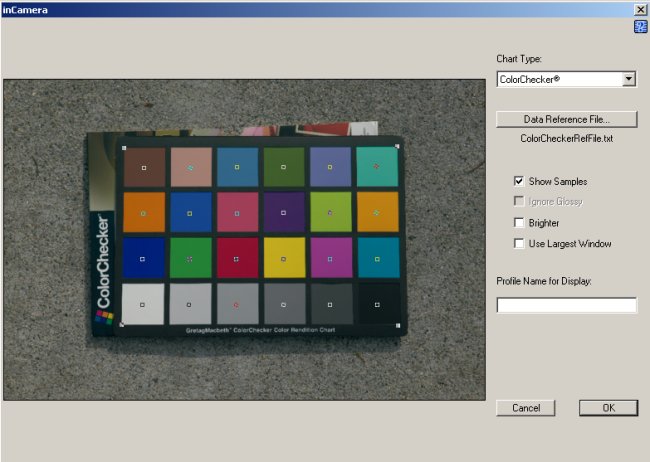650x462 pixels.
Task: Click the yellow-green patch in the second row
Action: [331, 212]
